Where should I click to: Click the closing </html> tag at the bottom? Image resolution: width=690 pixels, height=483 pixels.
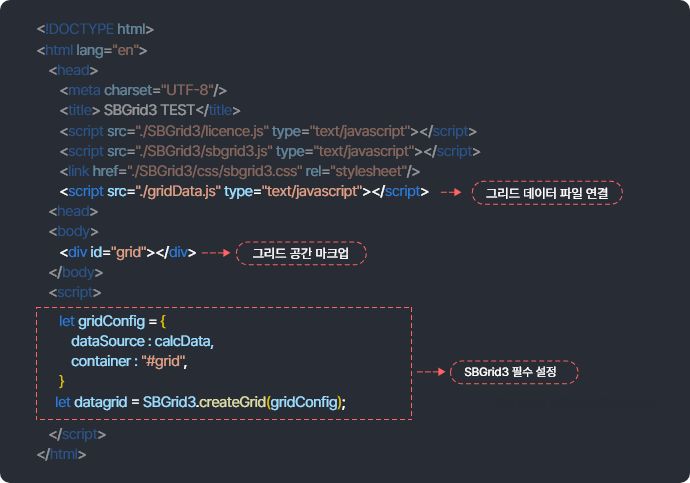tap(61, 454)
